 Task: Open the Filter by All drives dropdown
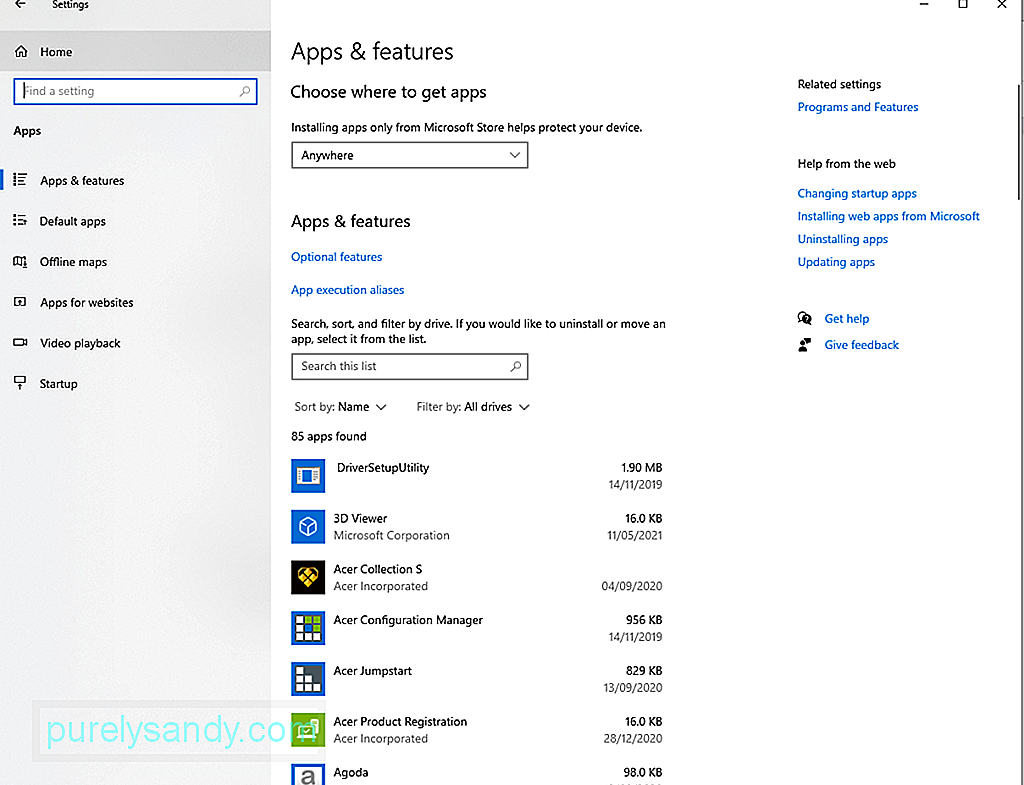point(473,407)
